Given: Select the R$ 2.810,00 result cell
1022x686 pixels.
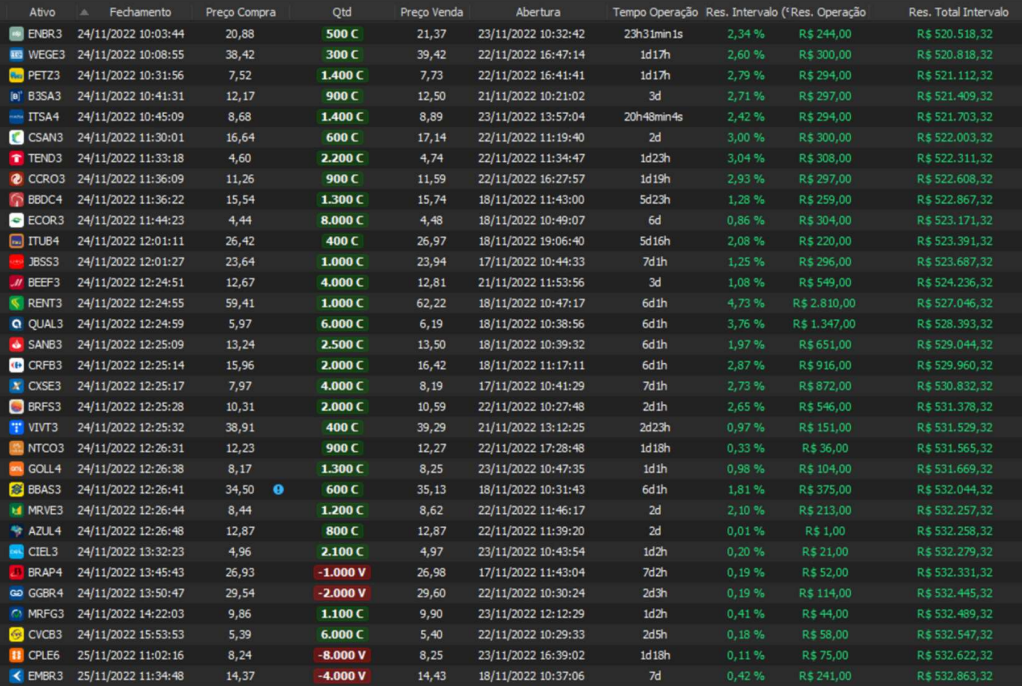Looking at the screenshot, I should tap(824, 303).
